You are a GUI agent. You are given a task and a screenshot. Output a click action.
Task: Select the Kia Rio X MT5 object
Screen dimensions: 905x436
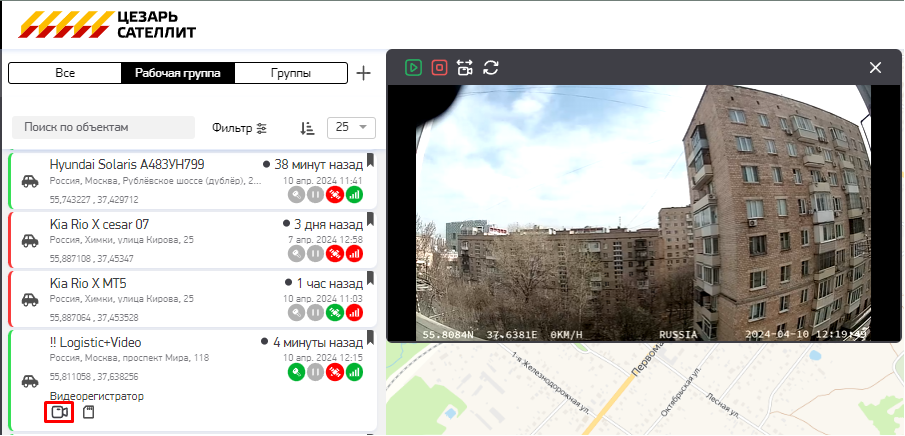(193, 299)
